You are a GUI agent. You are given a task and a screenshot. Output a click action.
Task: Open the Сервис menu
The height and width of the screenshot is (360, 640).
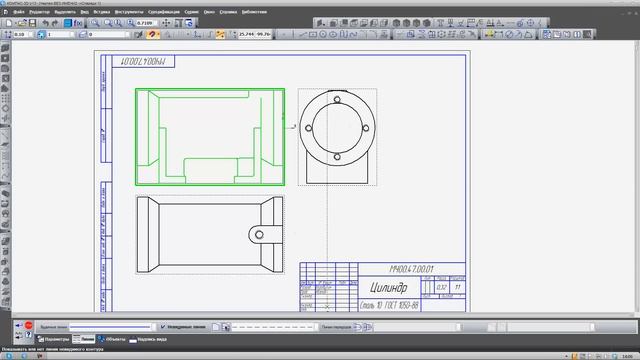click(191, 12)
